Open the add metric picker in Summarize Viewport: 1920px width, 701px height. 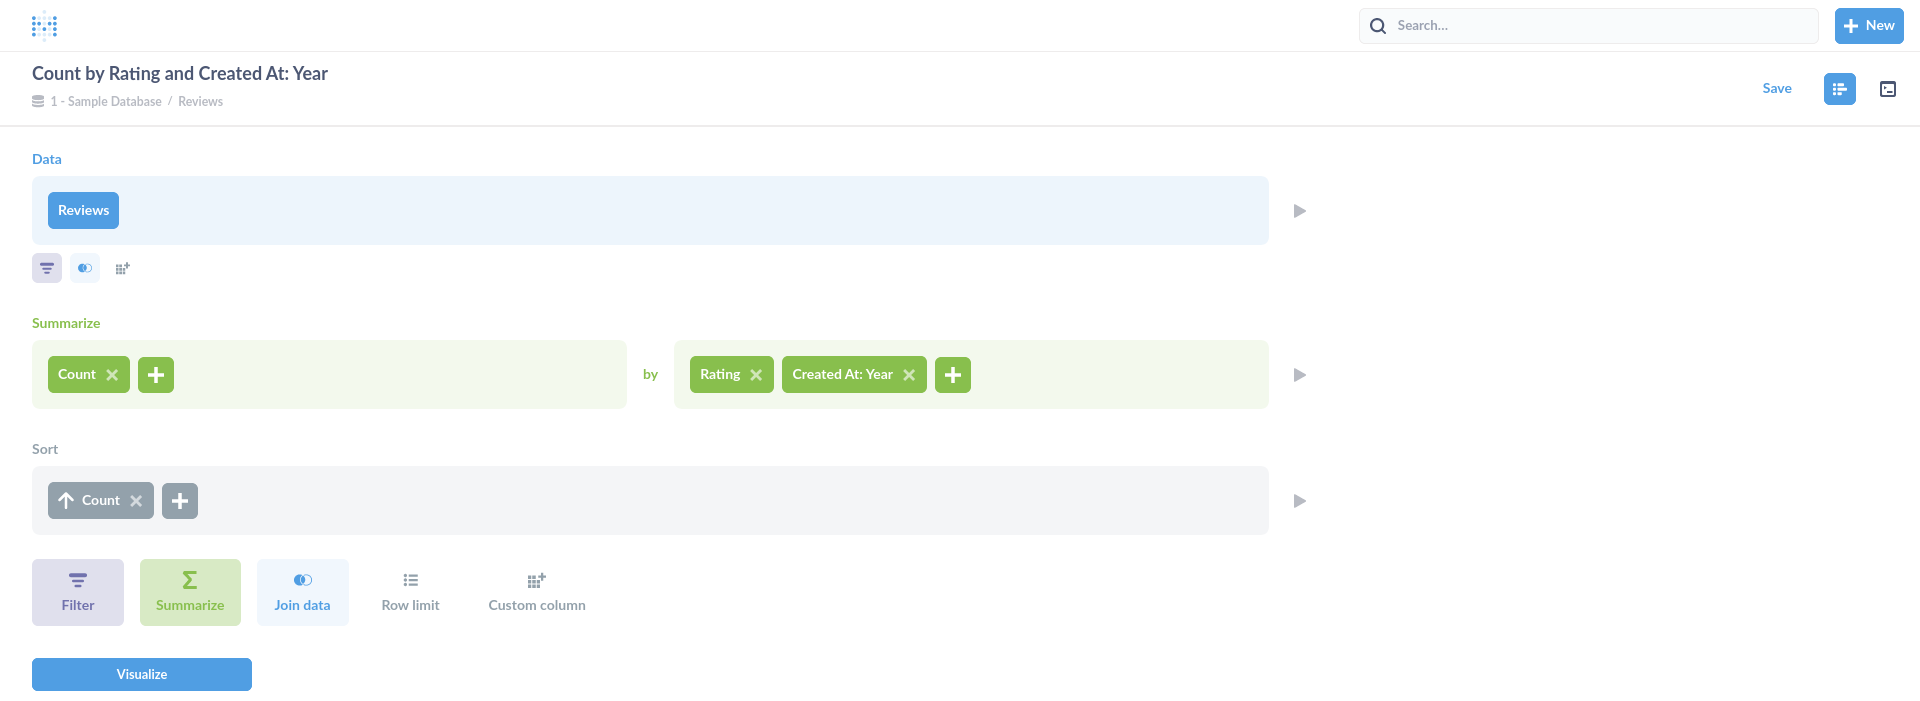pyautogui.click(x=156, y=374)
